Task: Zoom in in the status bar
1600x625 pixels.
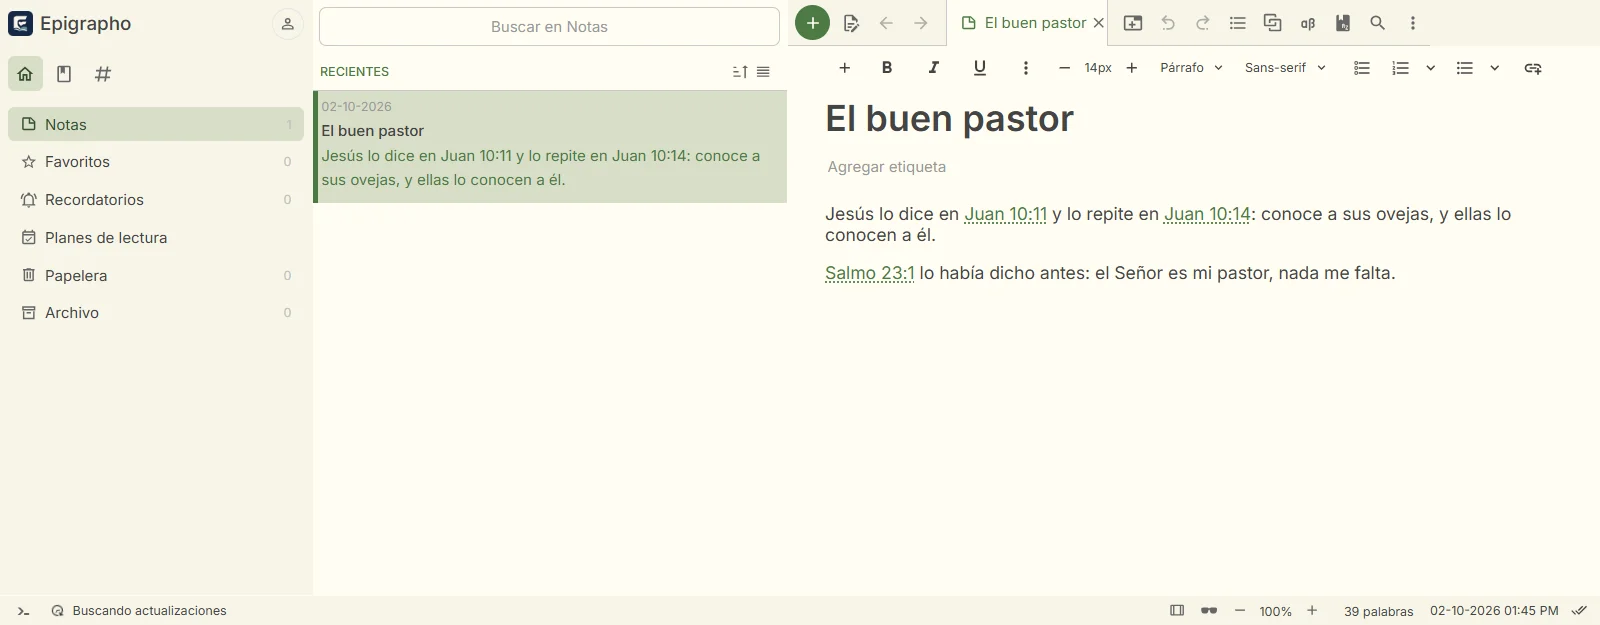Action: (x=1312, y=610)
